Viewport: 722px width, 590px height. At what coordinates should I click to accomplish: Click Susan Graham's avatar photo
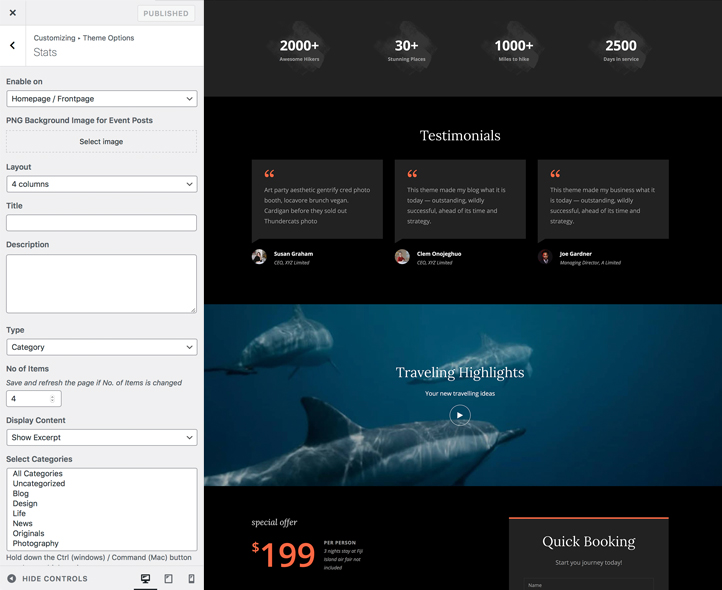pos(259,257)
